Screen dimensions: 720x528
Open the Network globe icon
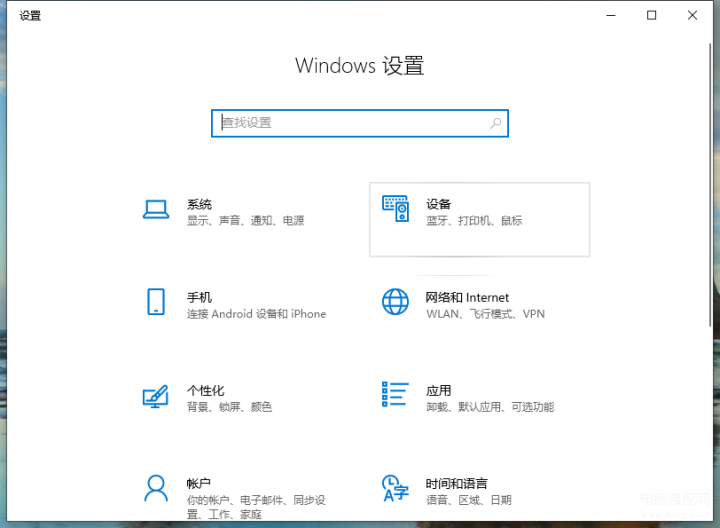pos(395,302)
